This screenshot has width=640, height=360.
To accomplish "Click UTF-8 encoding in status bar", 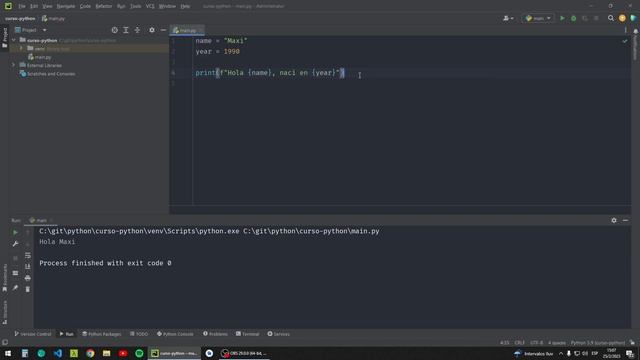I will pyautogui.click(x=536, y=343).
